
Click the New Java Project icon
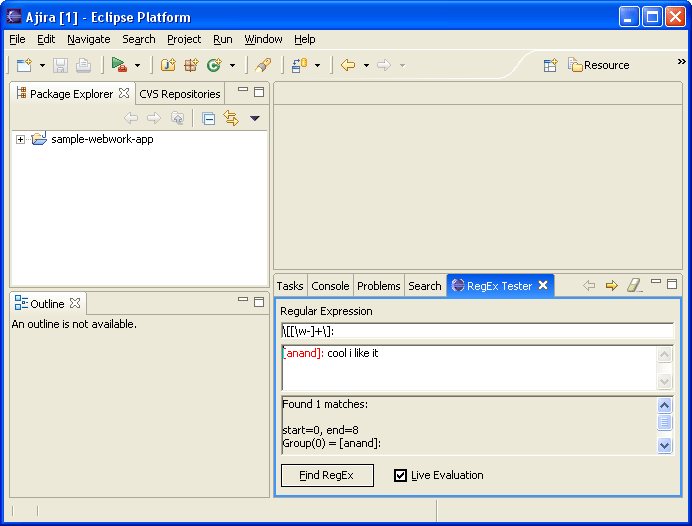pyautogui.click(x=168, y=65)
